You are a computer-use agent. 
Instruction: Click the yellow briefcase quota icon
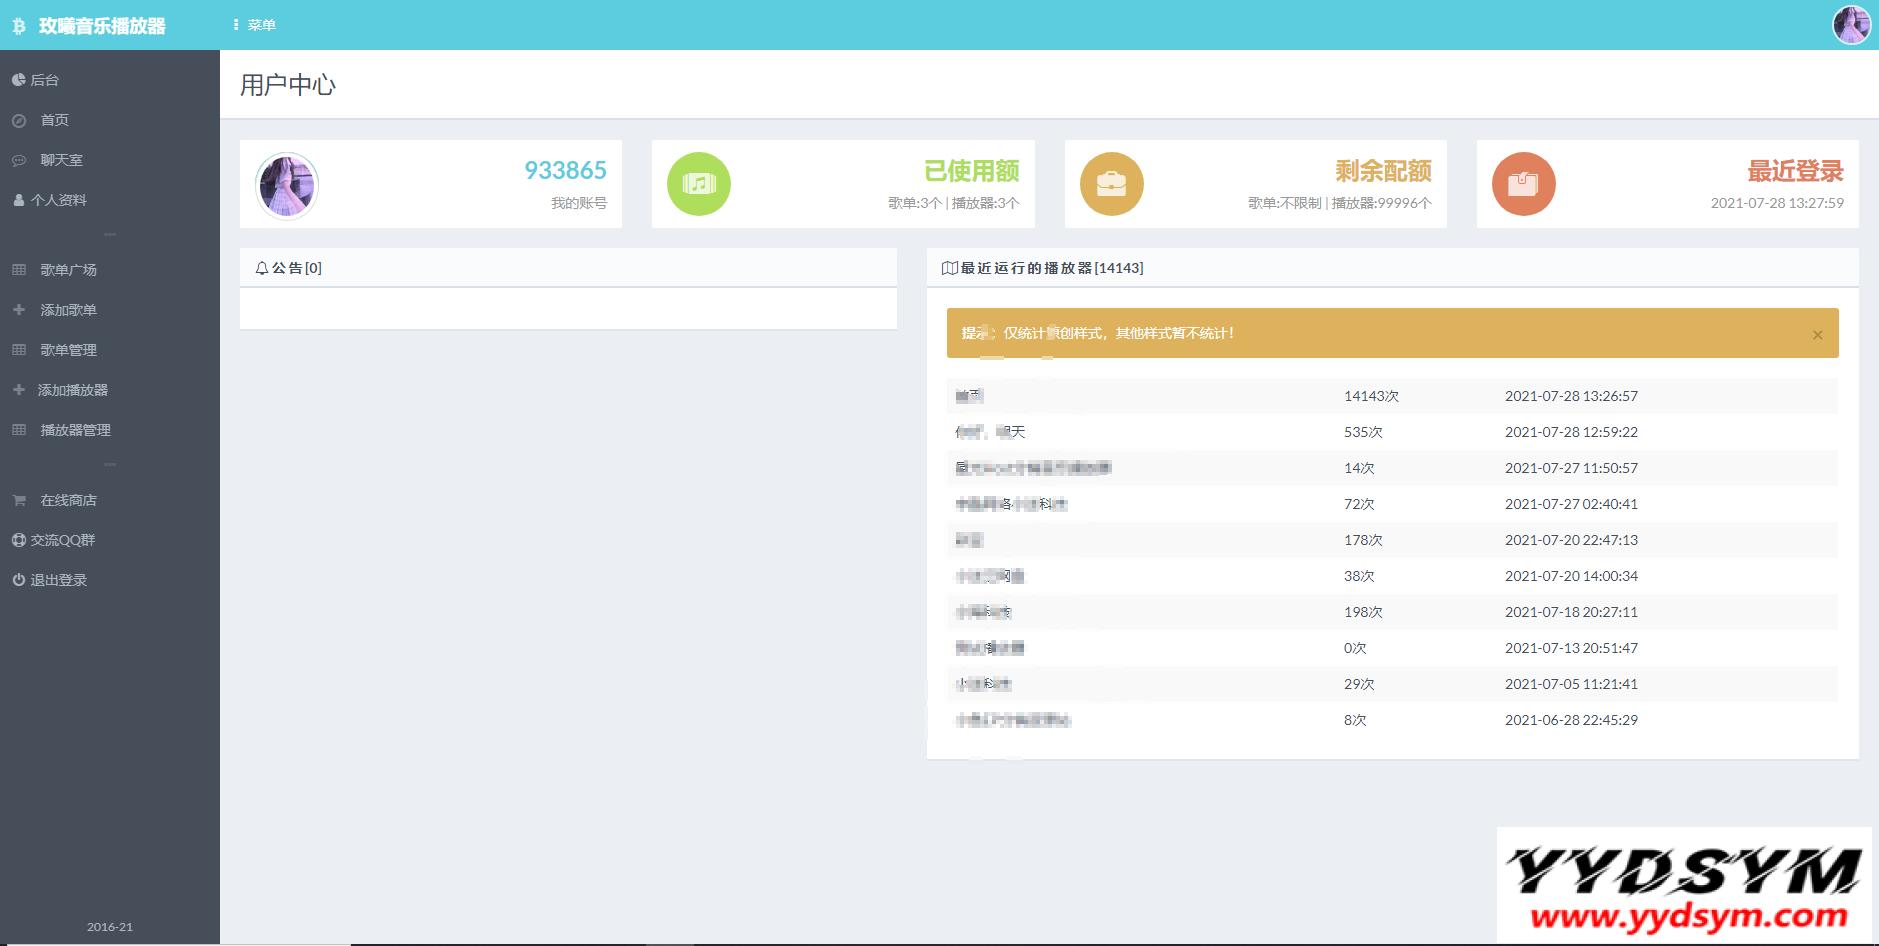[1111, 184]
